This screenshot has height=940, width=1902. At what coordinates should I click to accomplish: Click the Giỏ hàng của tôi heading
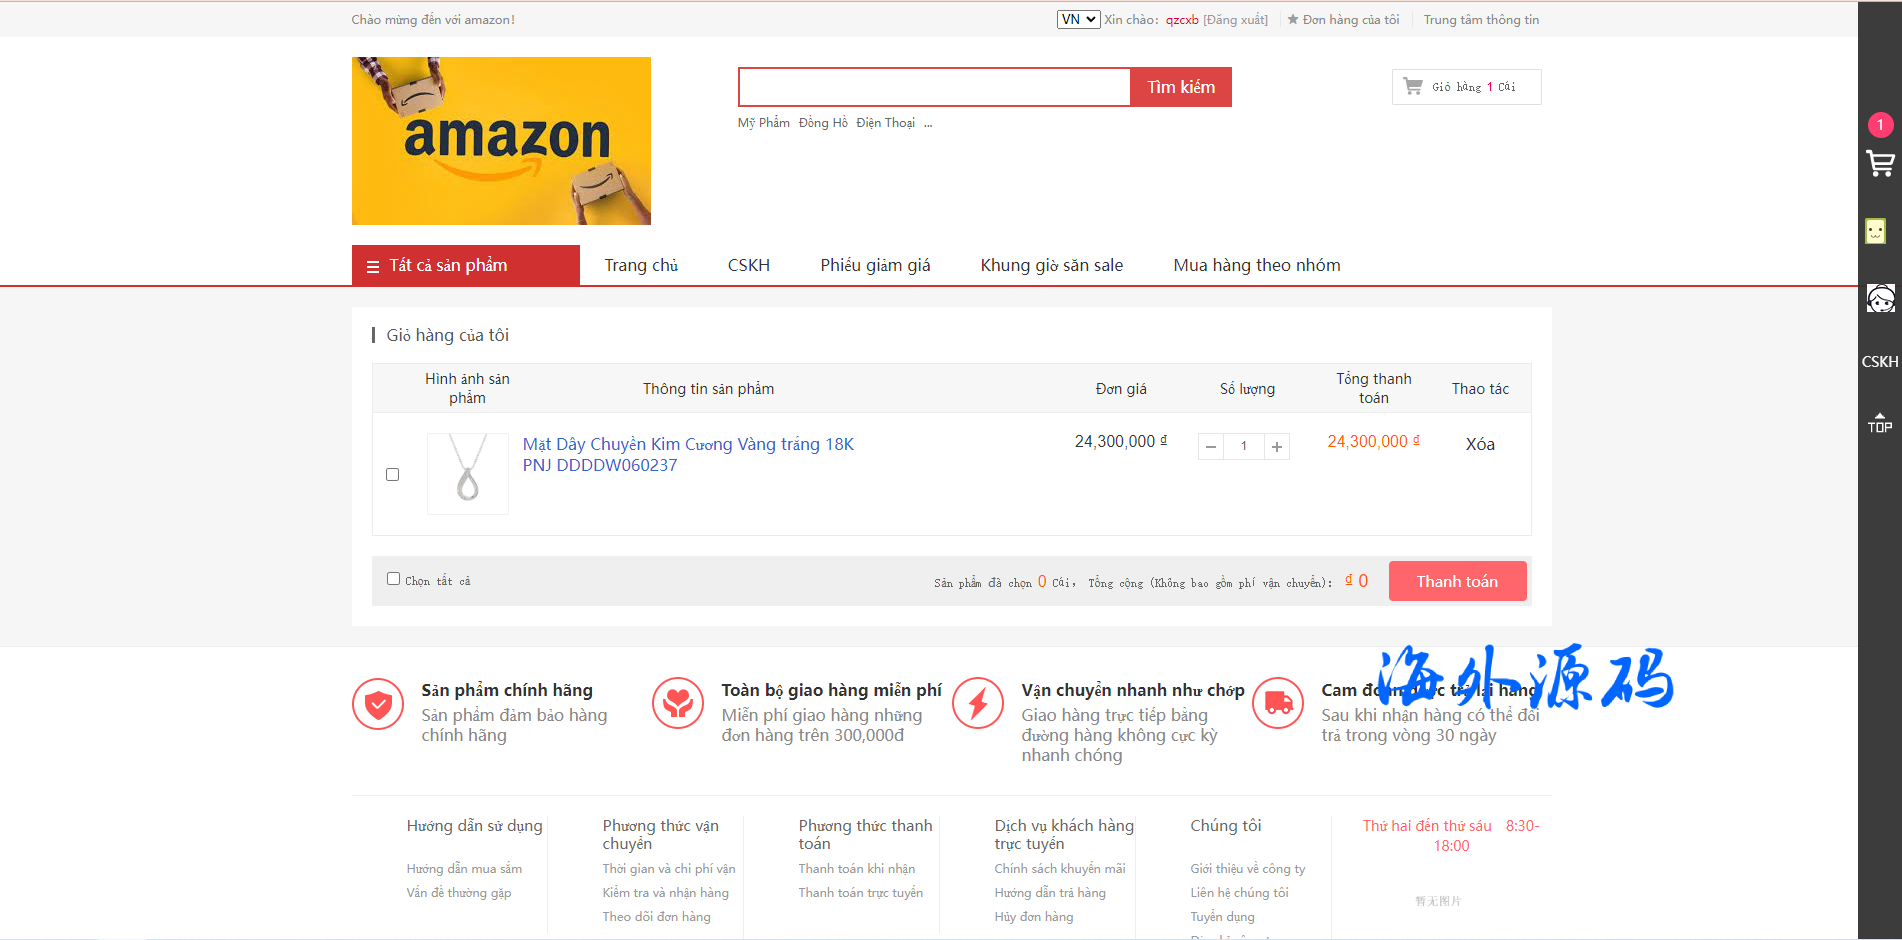448,335
